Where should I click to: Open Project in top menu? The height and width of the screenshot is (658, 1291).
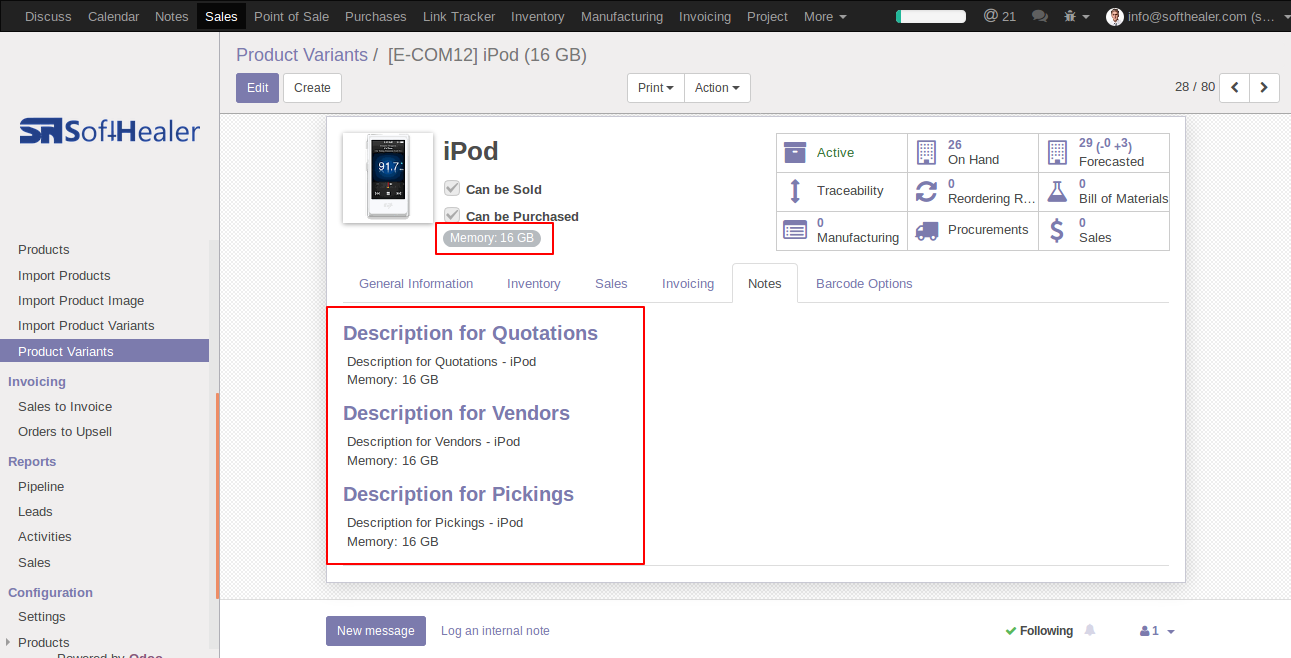[x=768, y=16]
